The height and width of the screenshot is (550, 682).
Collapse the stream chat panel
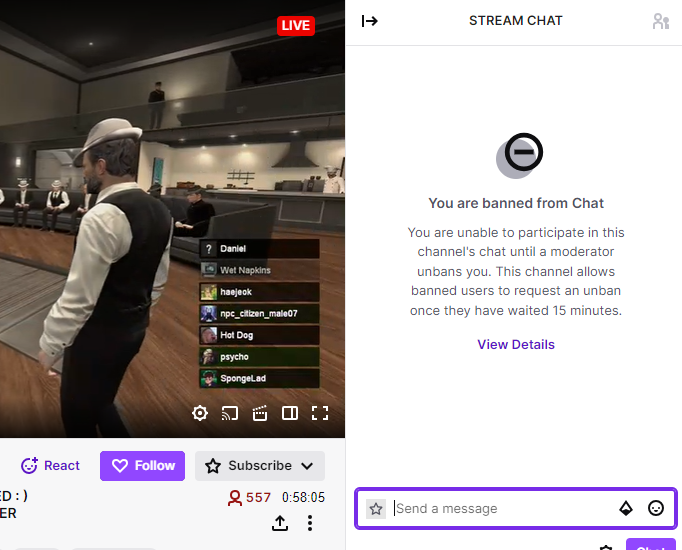369,21
